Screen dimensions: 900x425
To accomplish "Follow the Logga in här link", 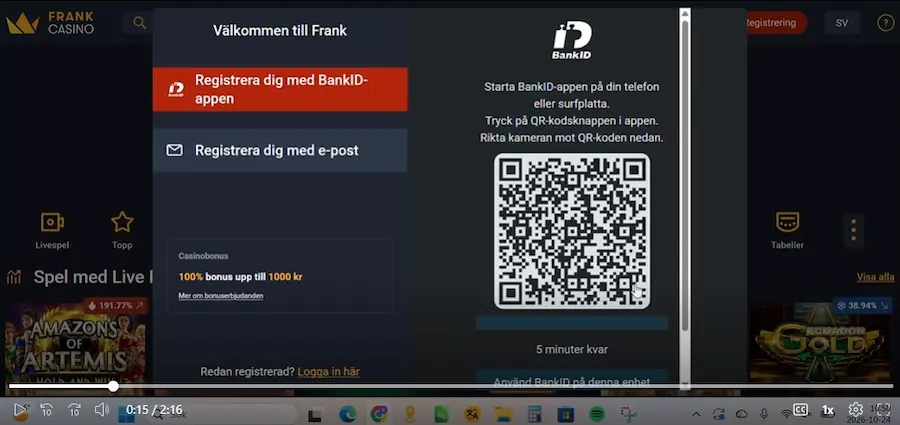I will click(328, 372).
